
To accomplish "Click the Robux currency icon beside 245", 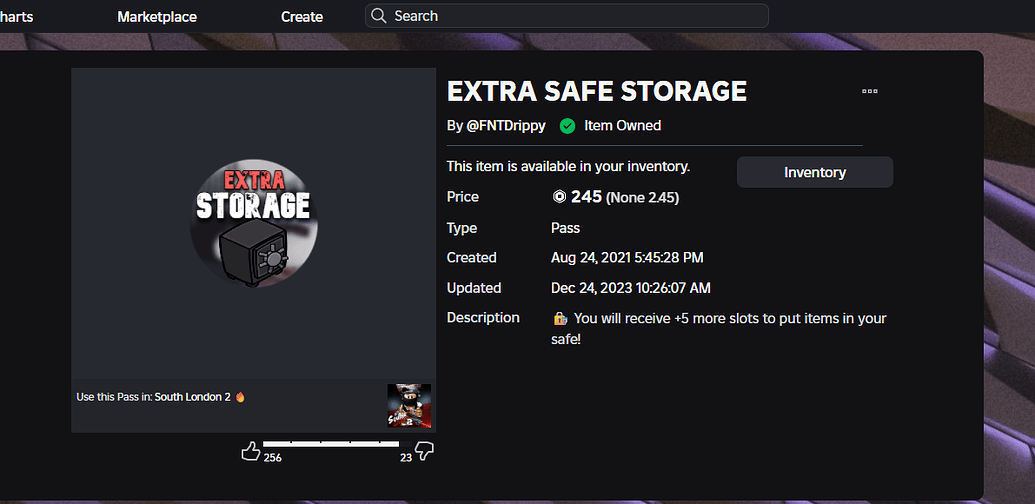I will (x=559, y=197).
